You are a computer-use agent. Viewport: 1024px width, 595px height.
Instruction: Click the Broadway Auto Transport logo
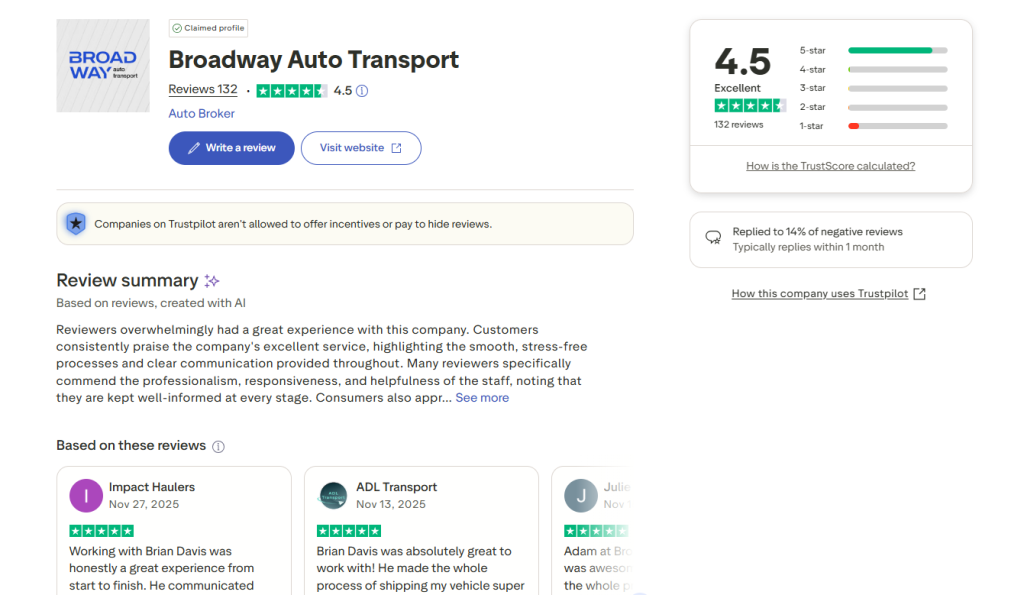click(x=102, y=65)
